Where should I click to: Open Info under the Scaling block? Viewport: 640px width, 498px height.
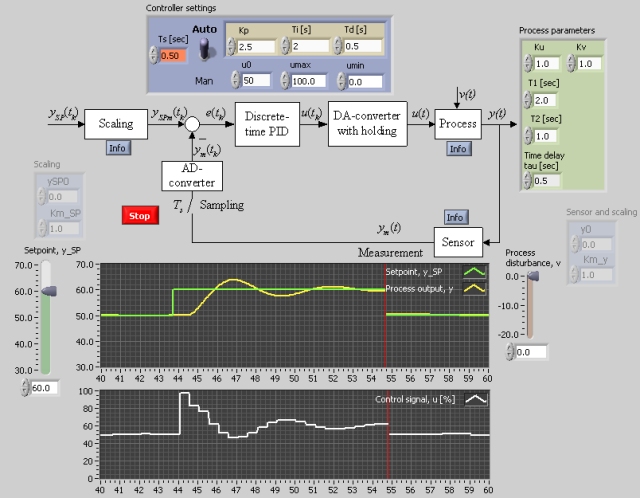(x=118, y=148)
